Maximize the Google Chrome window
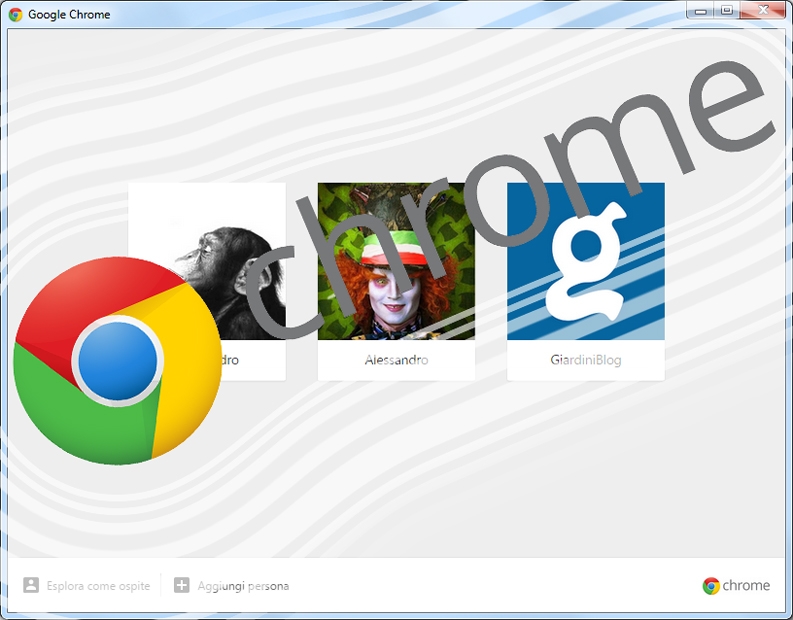This screenshot has height=620, width=793. coord(727,11)
